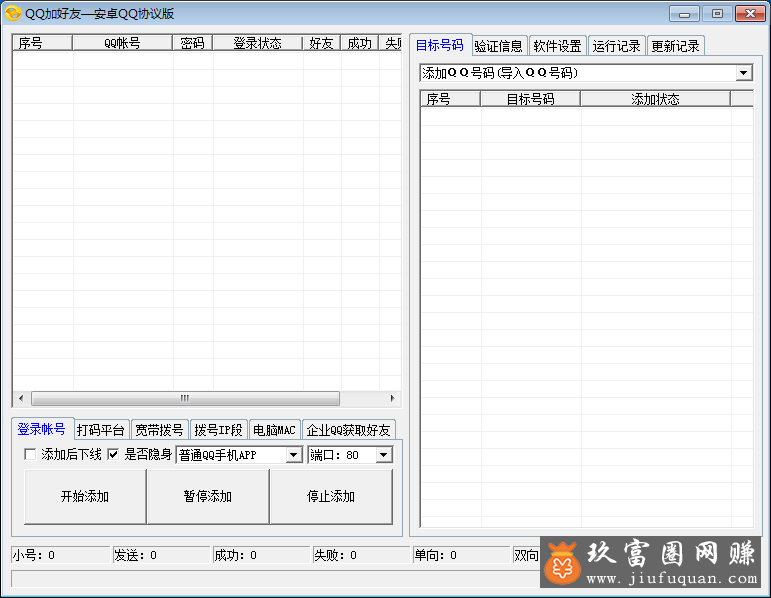Click the 序号 header in the target list
771x598 pixels.
pos(450,99)
